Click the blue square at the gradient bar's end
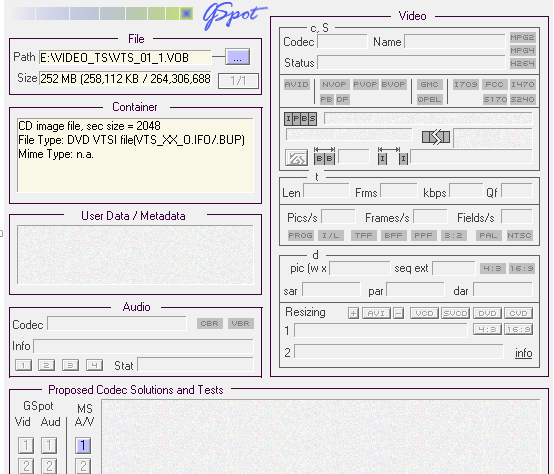This screenshot has height=474, width=554. [x=186, y=14]
